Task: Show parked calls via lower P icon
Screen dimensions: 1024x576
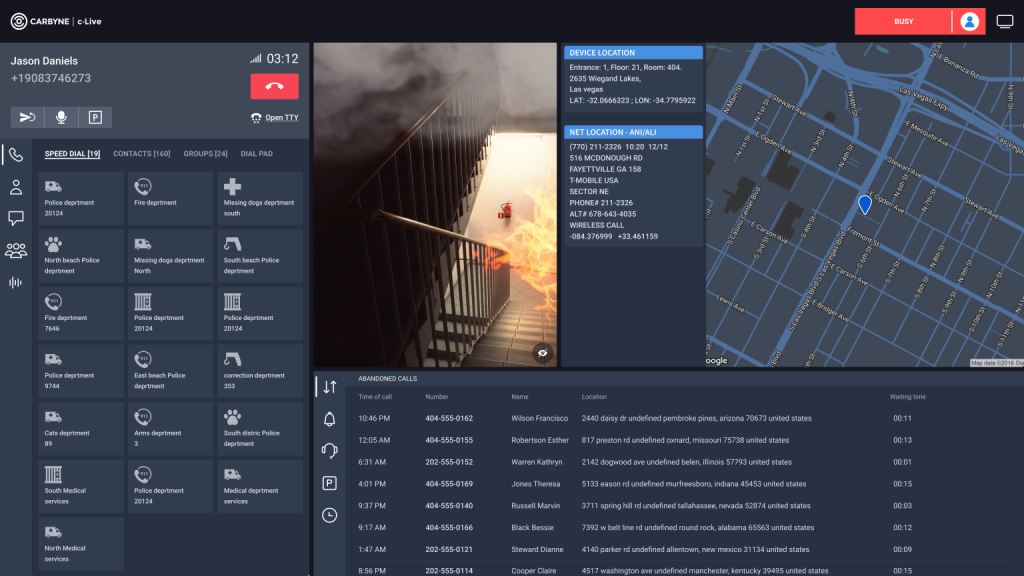Action: click(330, 483)
